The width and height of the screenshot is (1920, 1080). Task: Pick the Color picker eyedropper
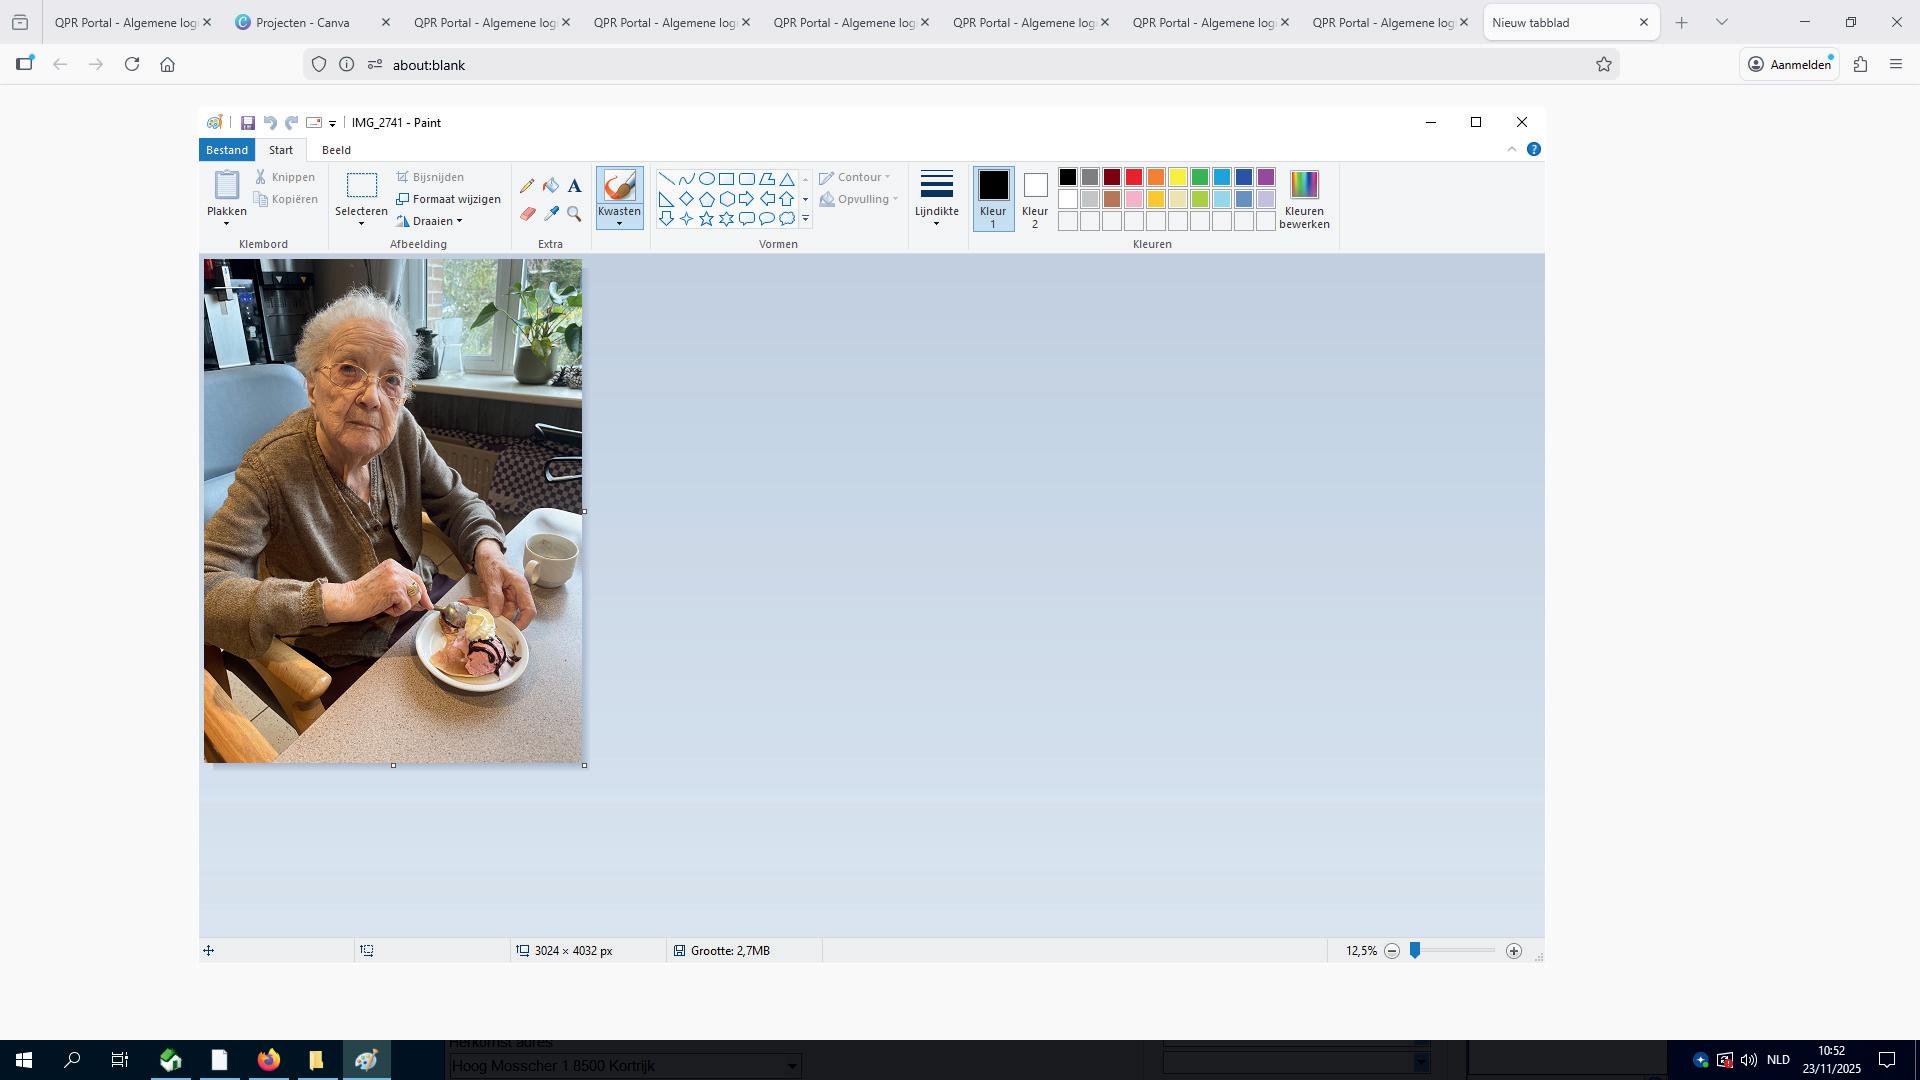click(551, 214)
